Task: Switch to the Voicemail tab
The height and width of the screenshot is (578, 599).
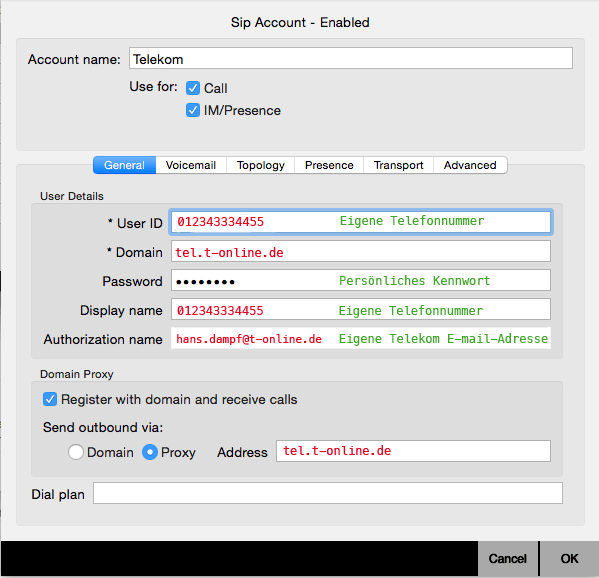Action: click(191, 165)
